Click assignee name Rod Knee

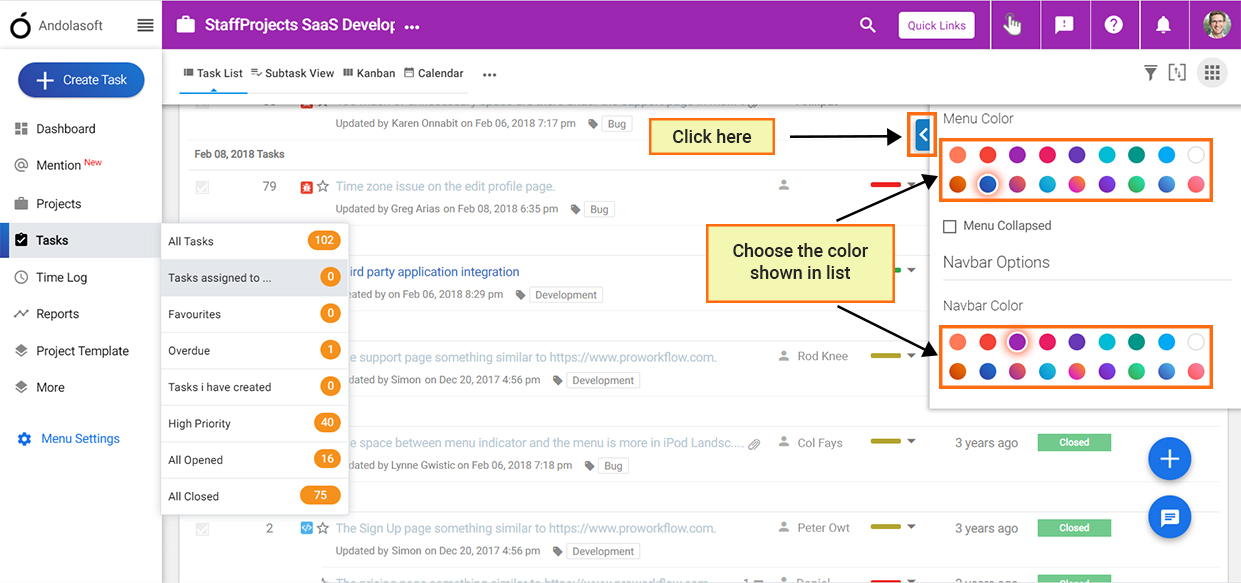tap(822, 356)
